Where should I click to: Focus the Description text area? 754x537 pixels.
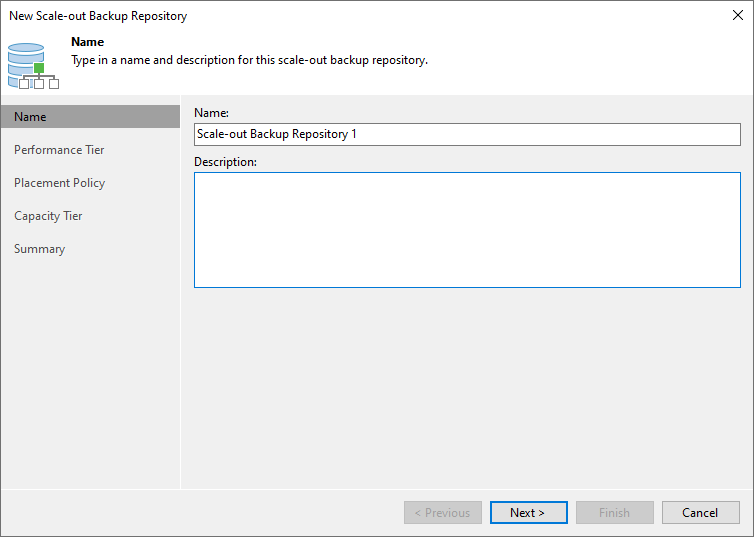466,229
